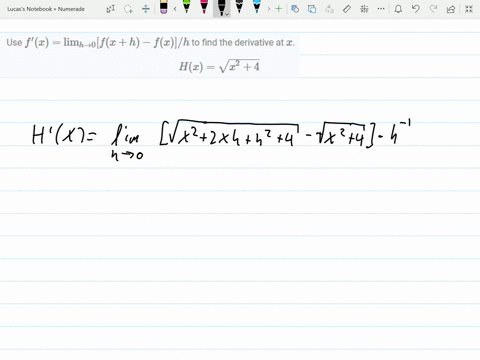This screenshot has width=480, height=360.
Task: Pick the dark pencil tool
Action: tap(239, 7)
